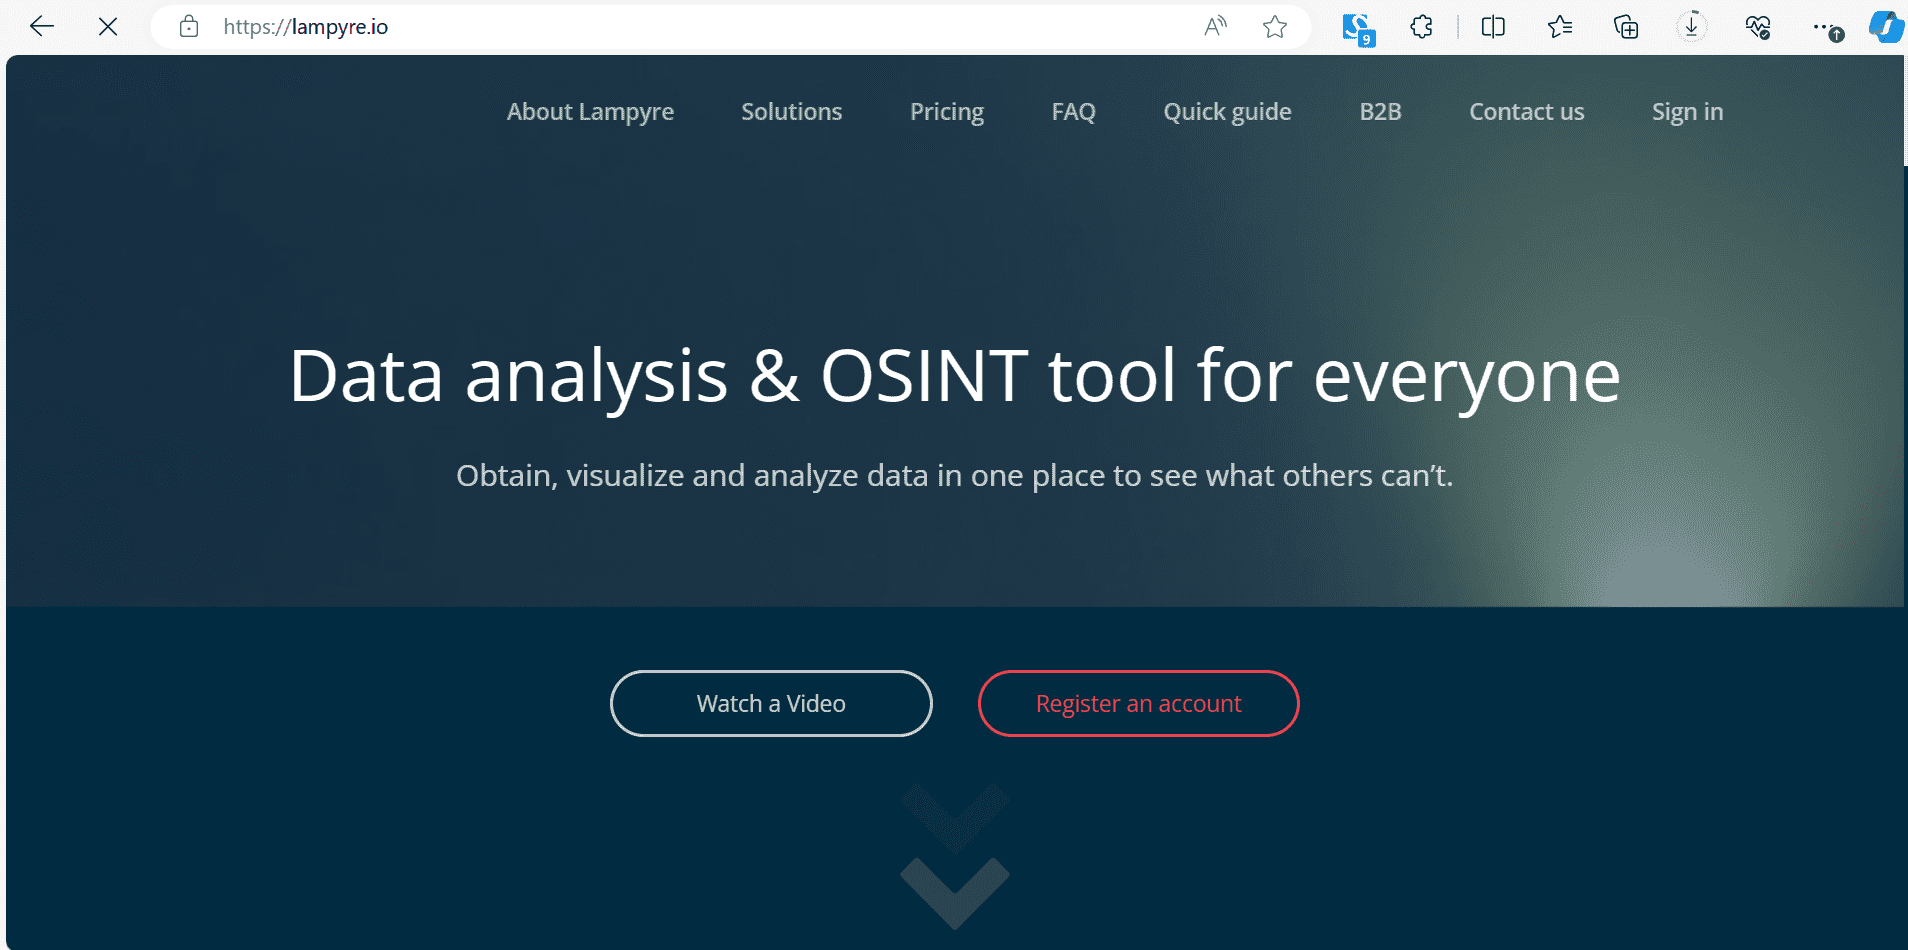Open the Solutions menu item
Viewport: 1908px width, 950px height.
pyautogui.click(x=792, y=112)
